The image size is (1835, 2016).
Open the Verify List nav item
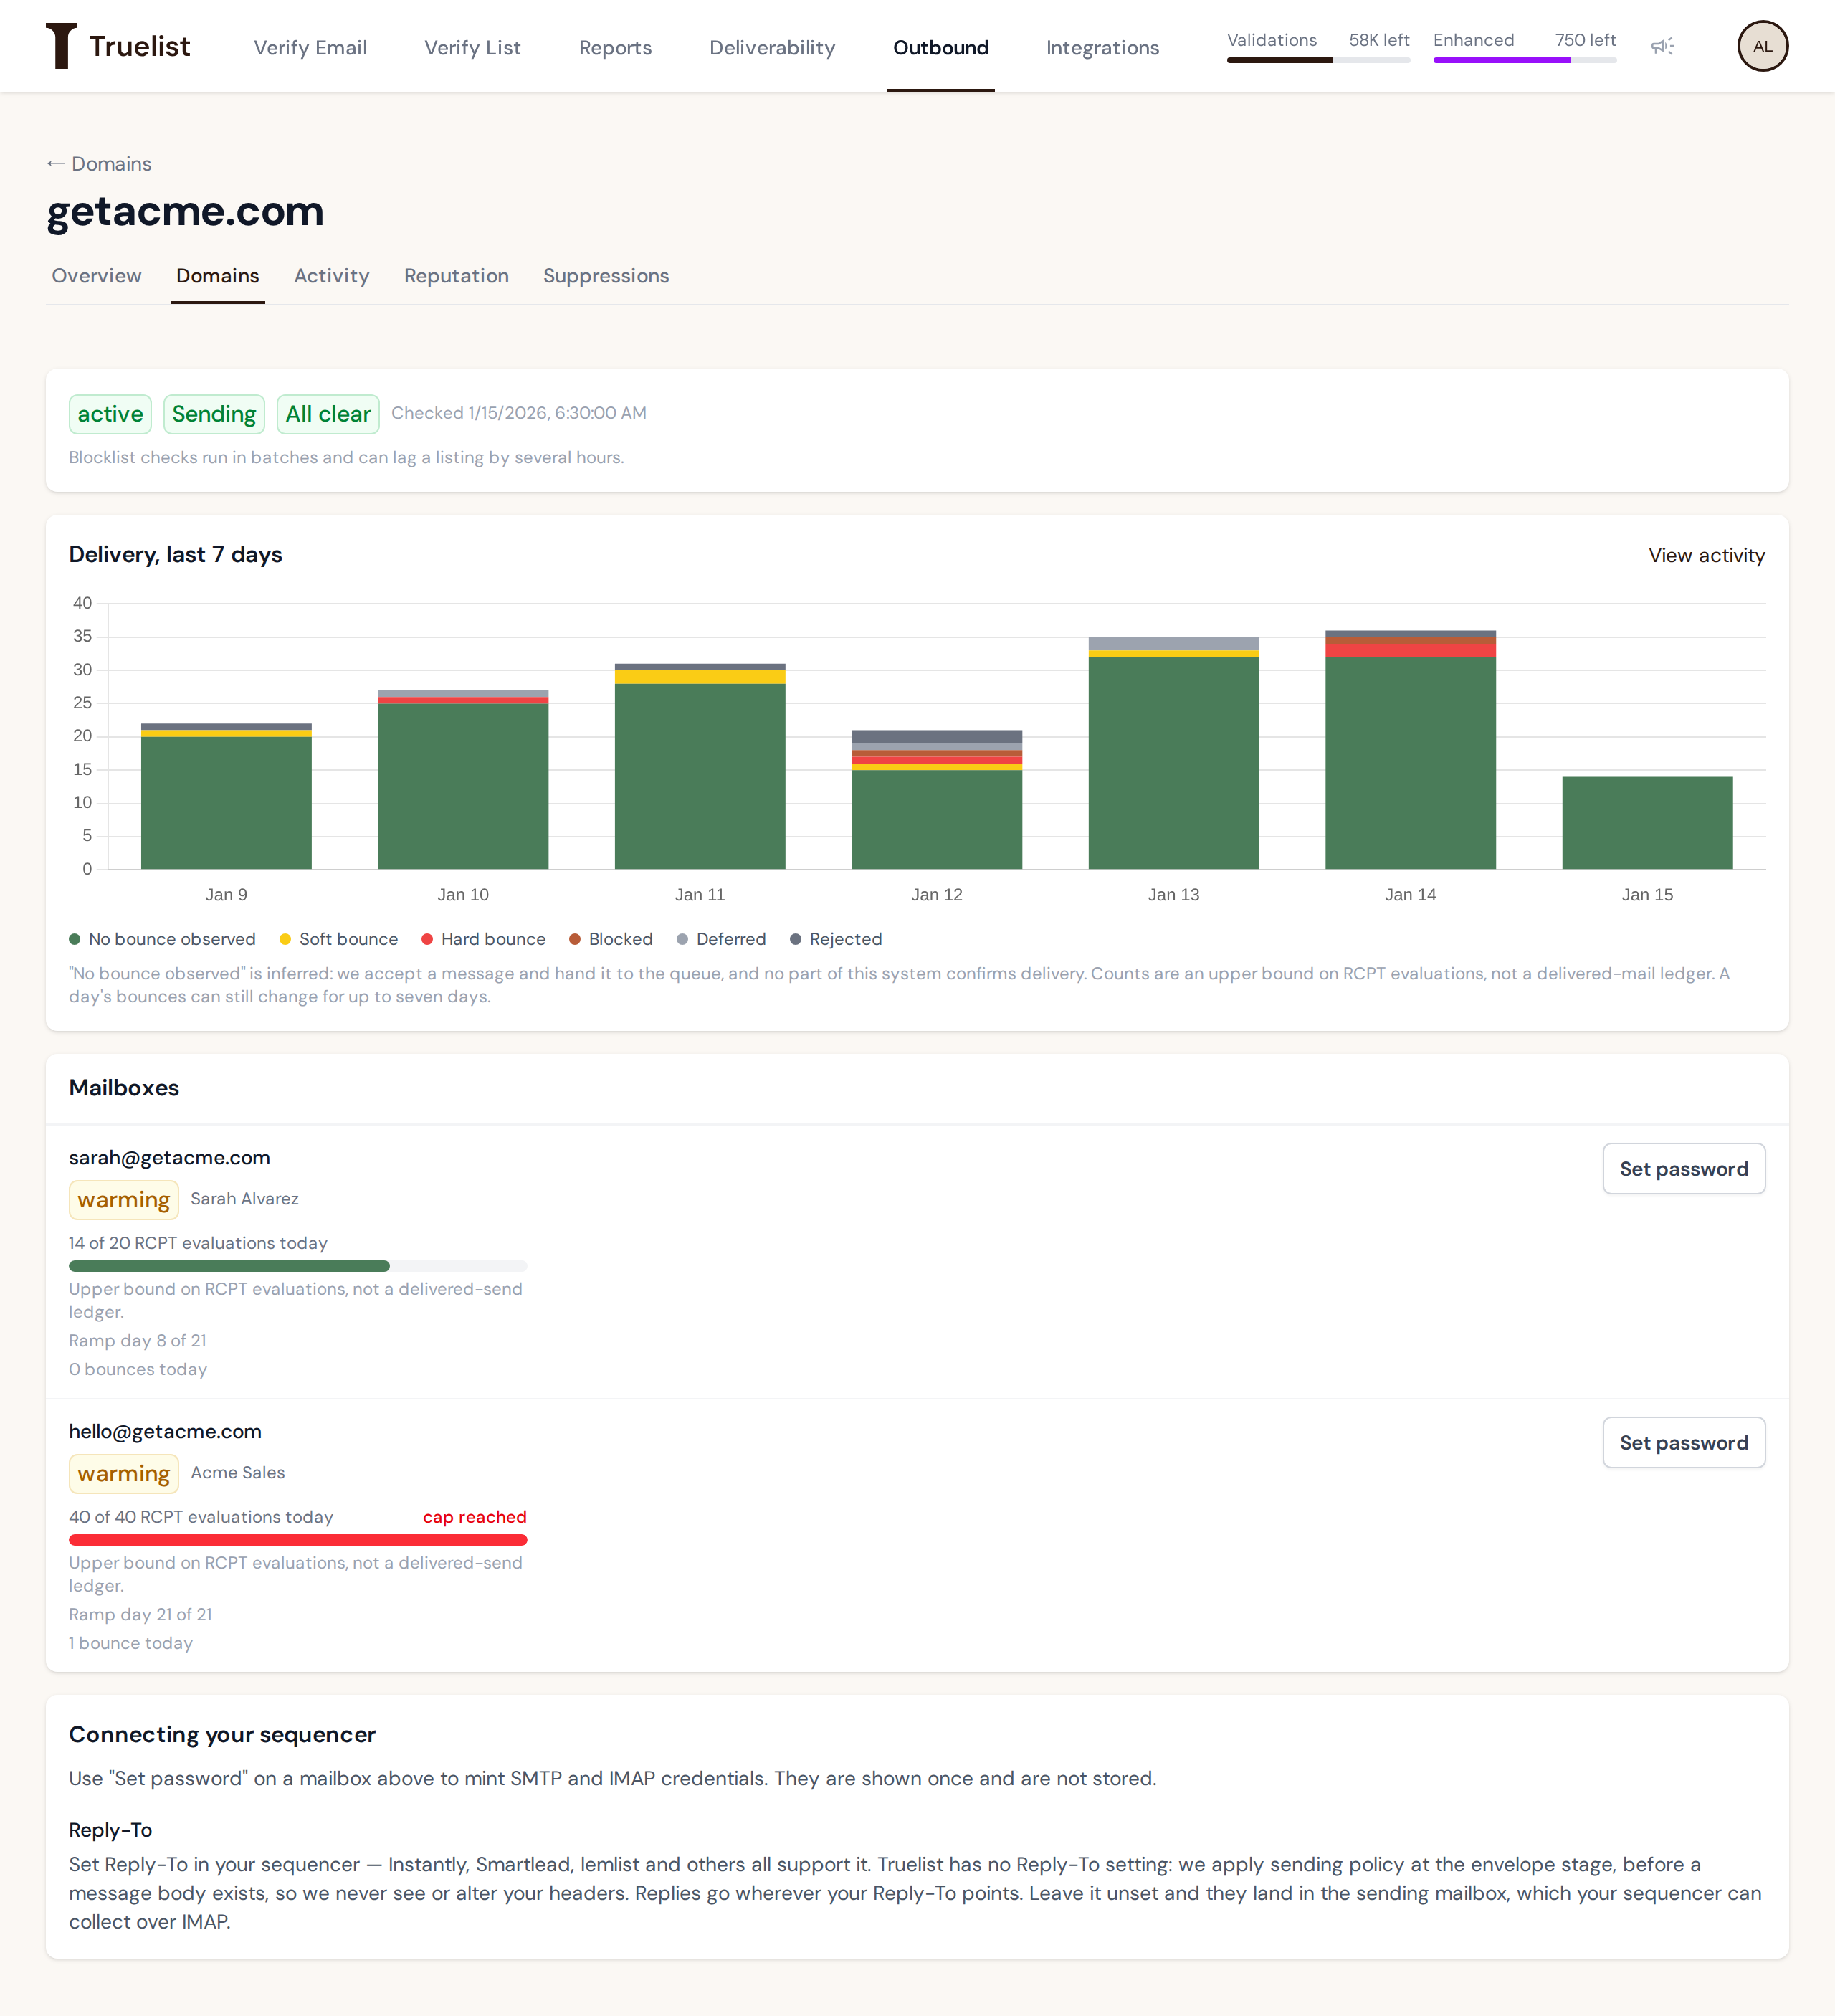pyautogui.click(x=472, y=47)
